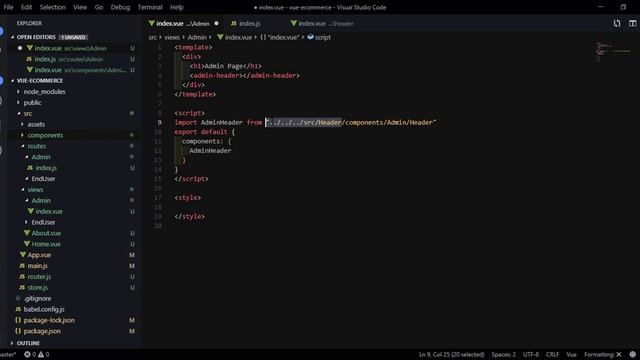
Task: Expand the OUTLINE section
Action: tap(28, 343)
